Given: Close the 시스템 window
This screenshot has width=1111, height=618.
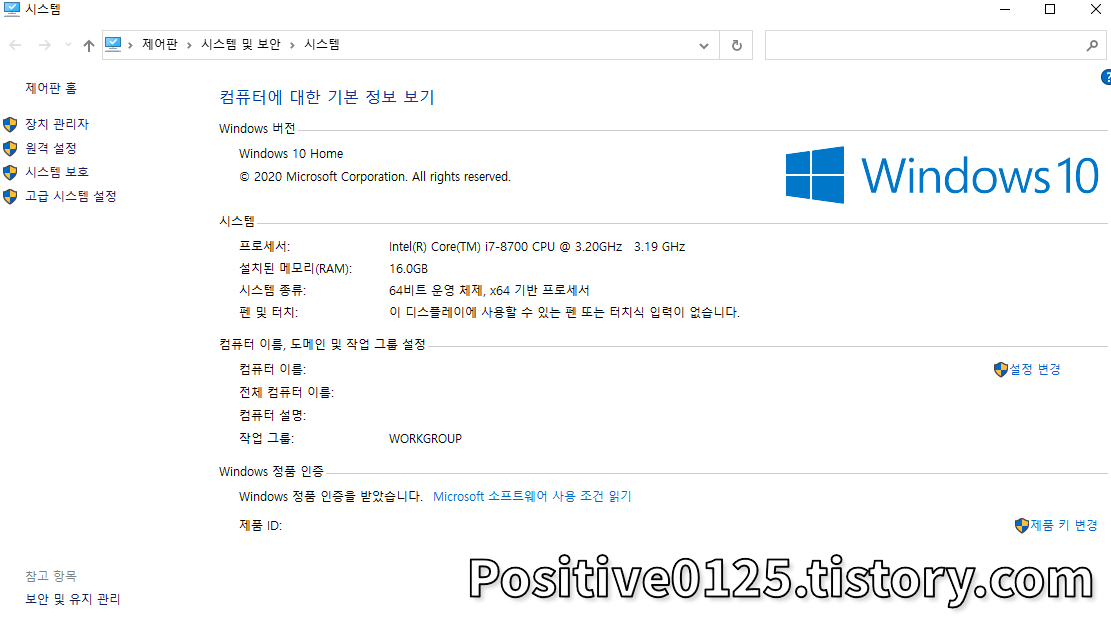Looking at the screenshot, I should (1095, 9).
